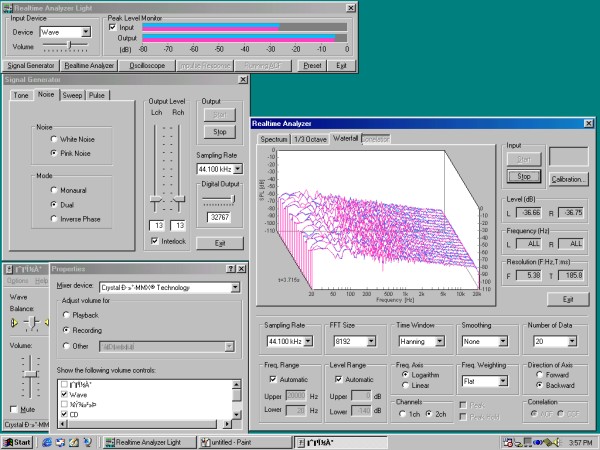Toggle the CD volume control checkbox
This screenshot has height=450, width=600.
tap(64, 414)
